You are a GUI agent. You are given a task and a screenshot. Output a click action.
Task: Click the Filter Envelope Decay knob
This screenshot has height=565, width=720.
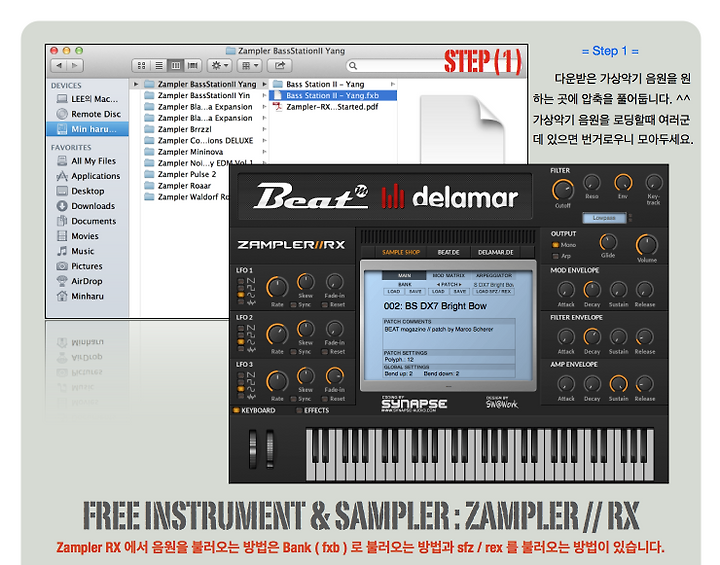[592, 337]
